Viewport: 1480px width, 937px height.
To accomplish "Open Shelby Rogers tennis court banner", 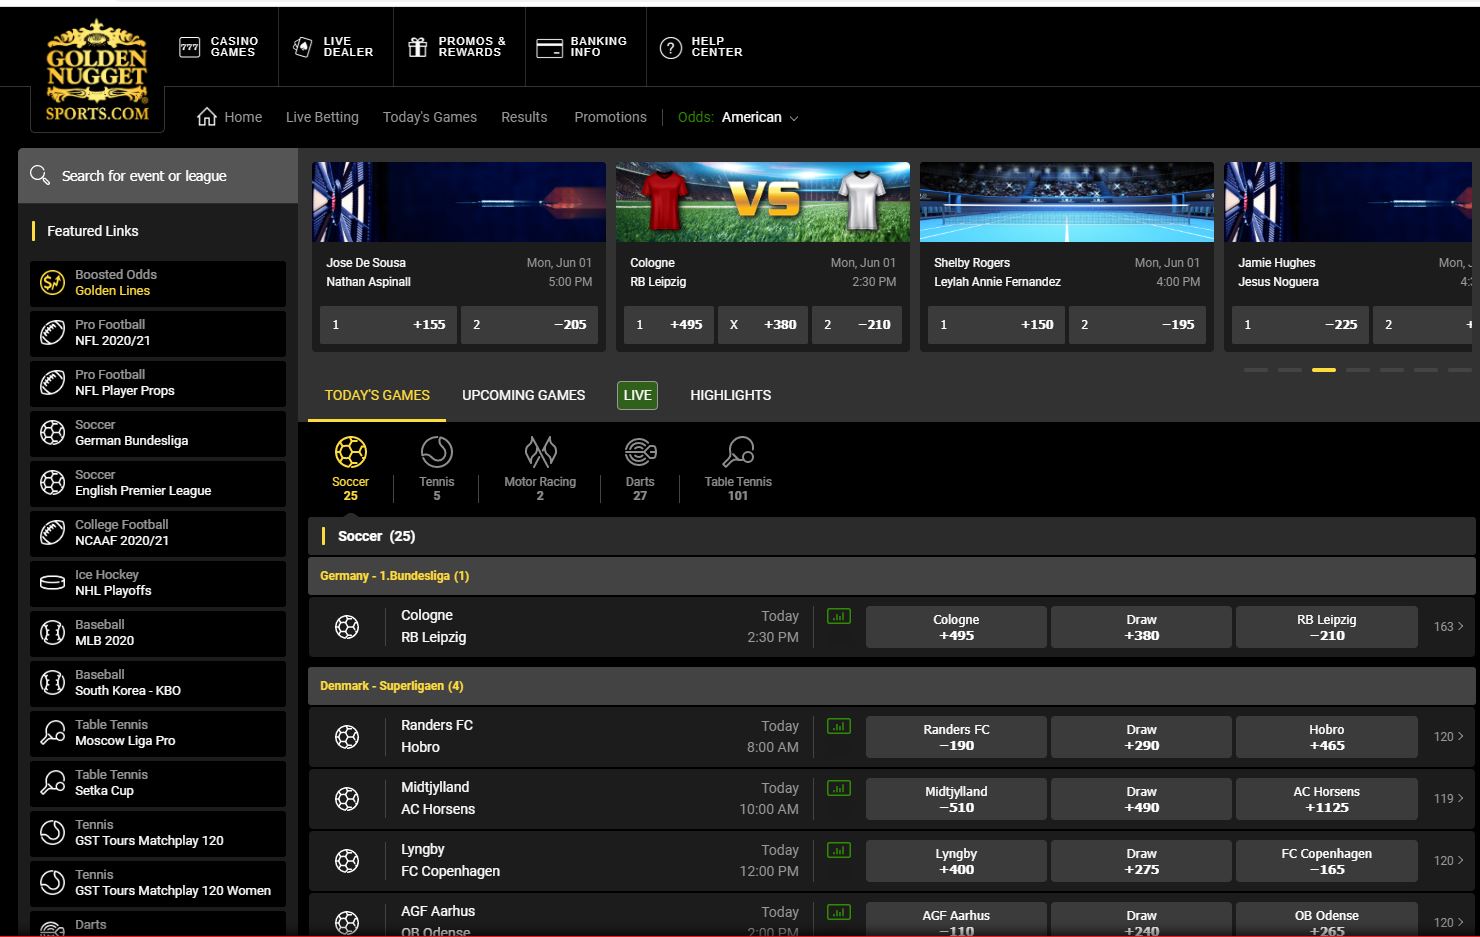I will click(x=1067, y=202).
